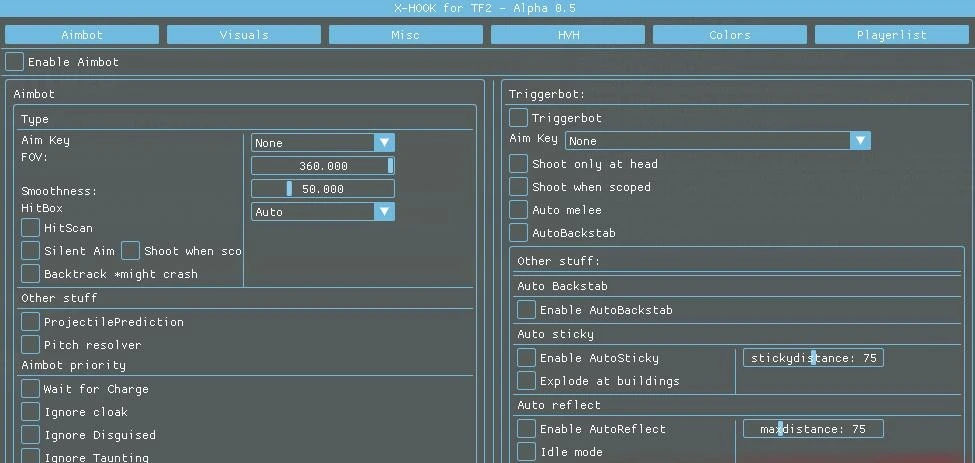975x463 pixels.
Task: Toggle Shoot when scoped in the Aimbot panel
Action: click(x=131, y=250)
